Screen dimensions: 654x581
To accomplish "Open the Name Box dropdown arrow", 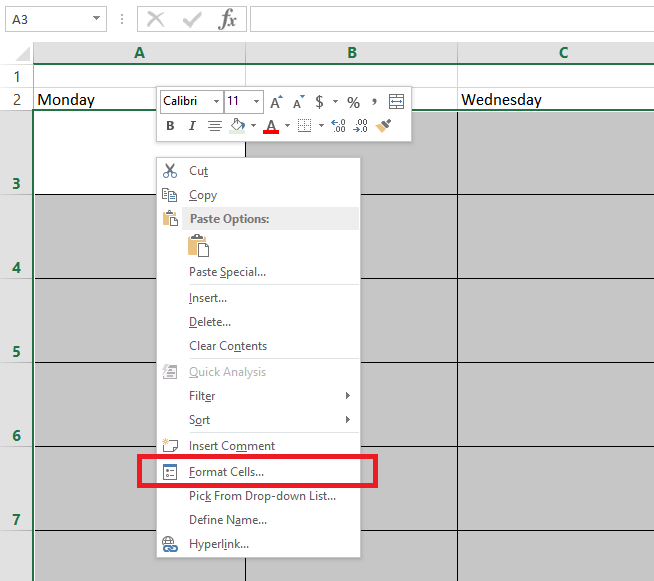I will coord(96,18).
